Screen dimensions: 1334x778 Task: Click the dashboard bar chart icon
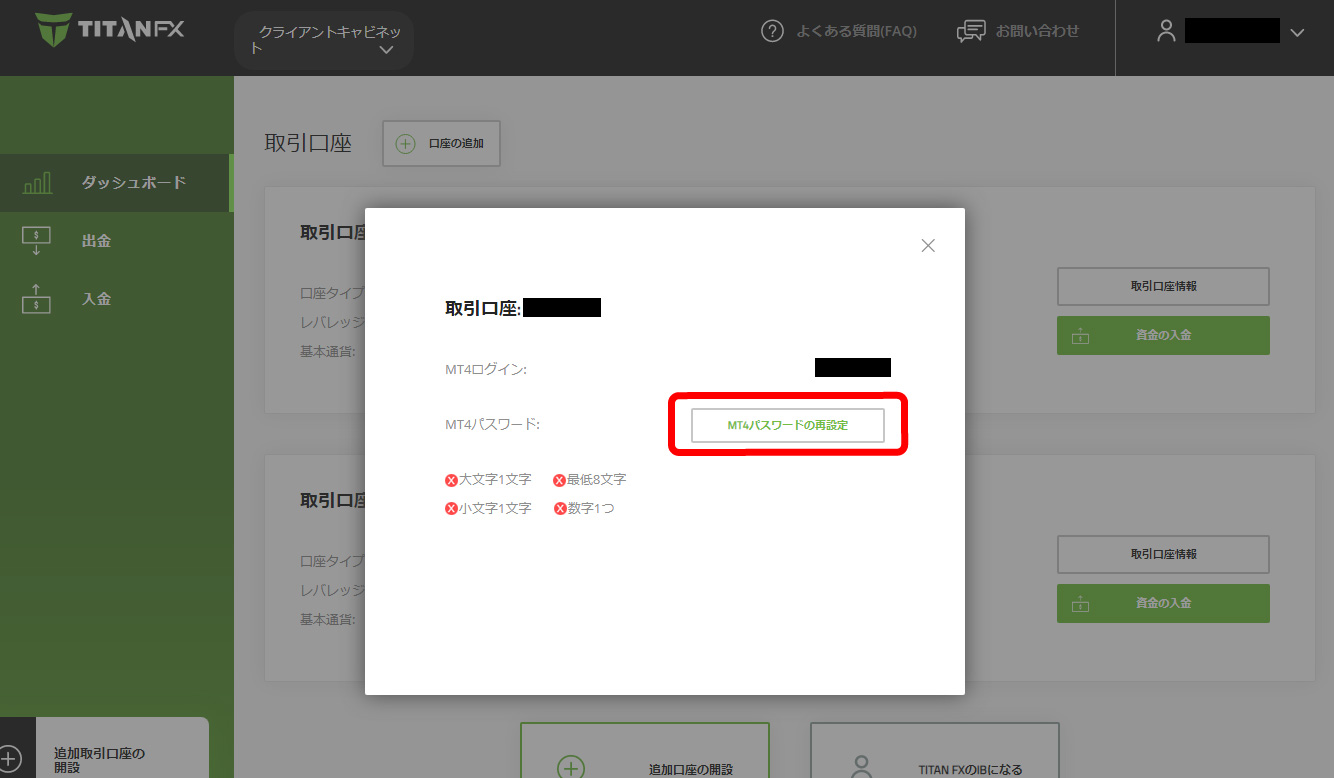(37, 183)
